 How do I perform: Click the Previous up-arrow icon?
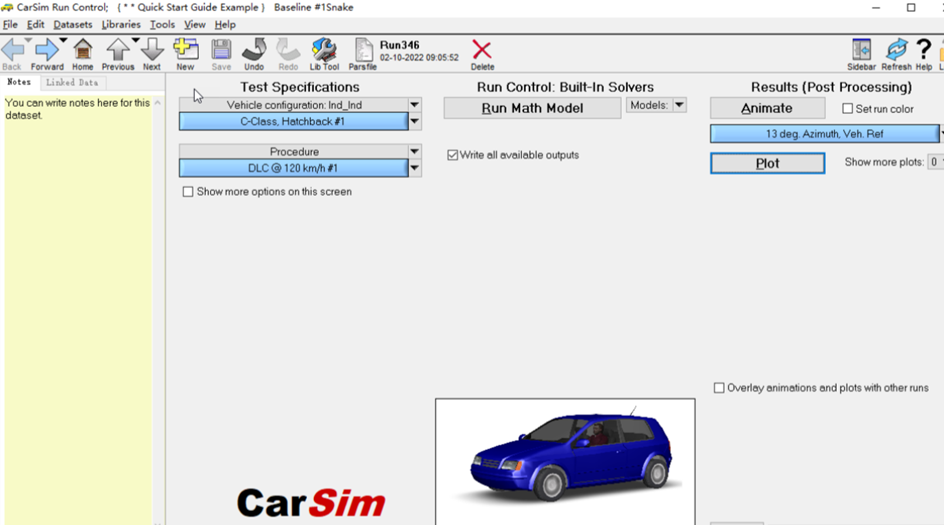pyautogui.click(x=118, y=50)
